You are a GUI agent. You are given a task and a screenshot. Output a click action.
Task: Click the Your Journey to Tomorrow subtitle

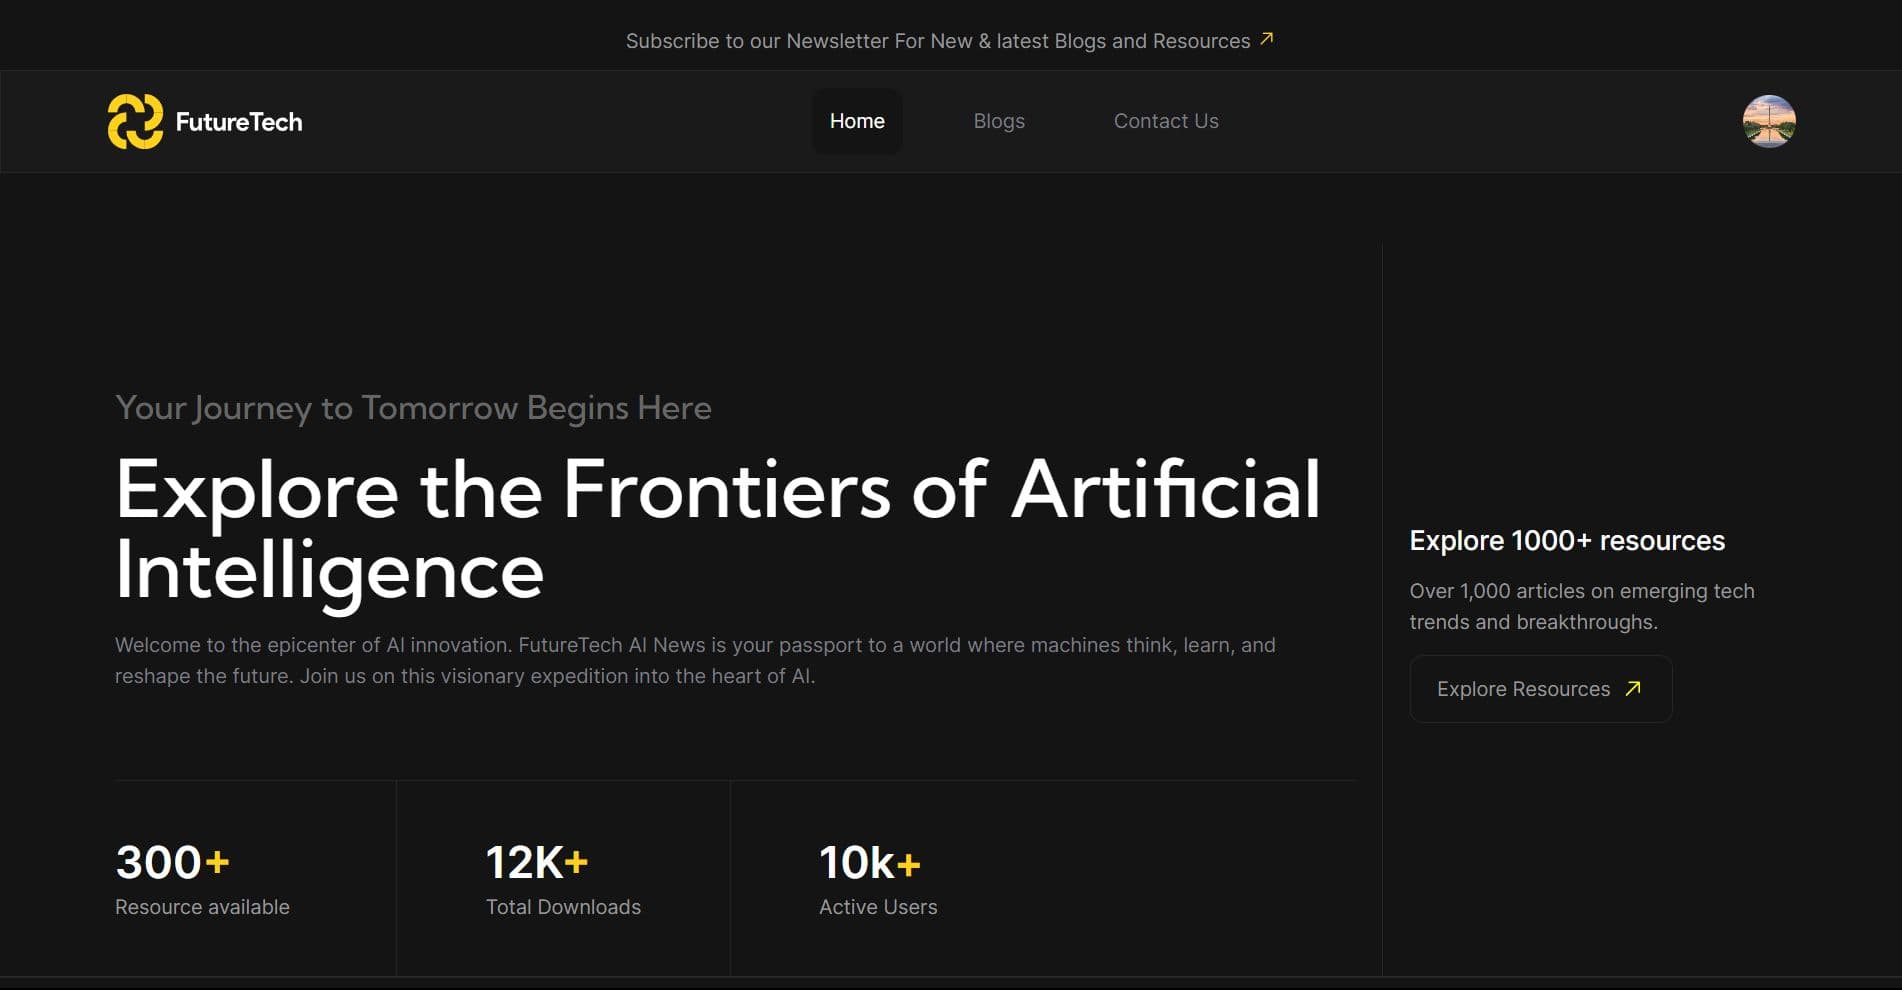click(413, 408)
